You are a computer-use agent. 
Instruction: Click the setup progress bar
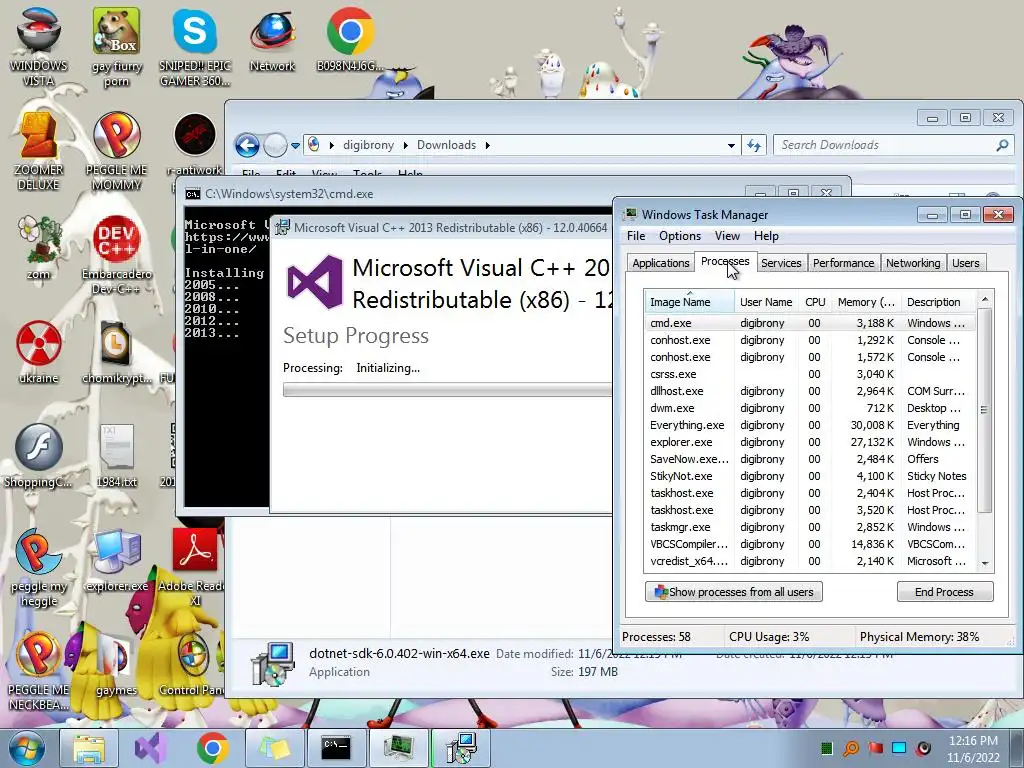(447, 390)
